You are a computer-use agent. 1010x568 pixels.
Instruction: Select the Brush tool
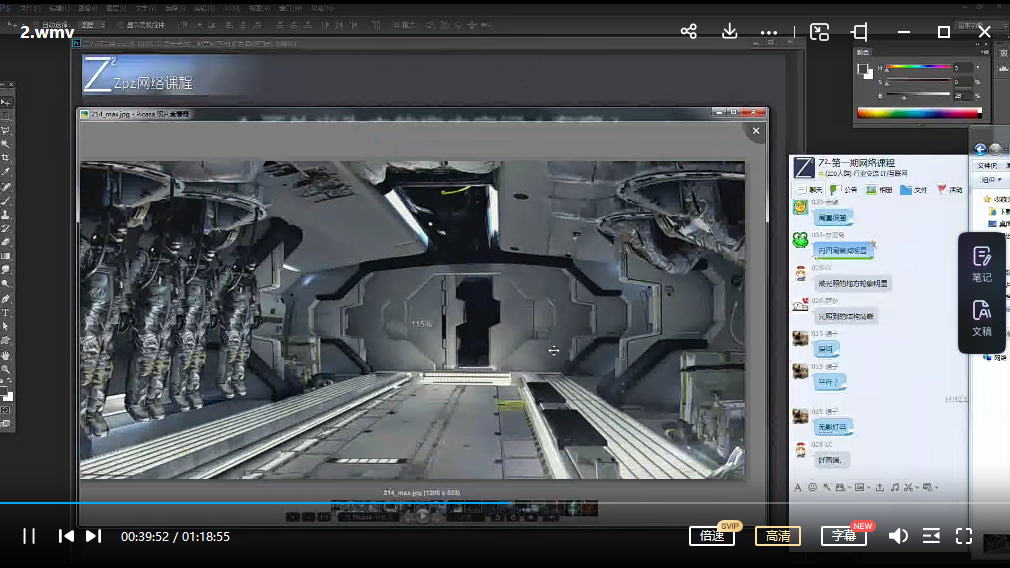(6, 201)
